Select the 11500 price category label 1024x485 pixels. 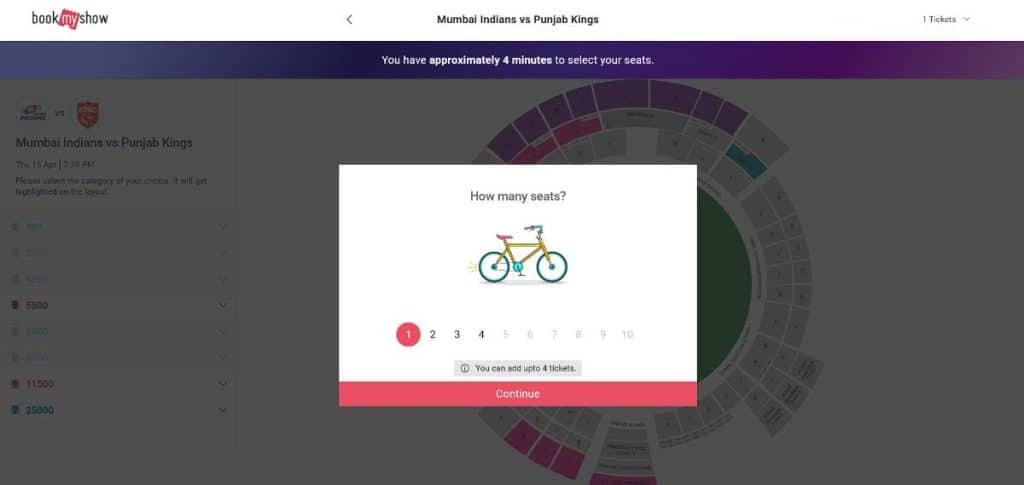point(41,384)
